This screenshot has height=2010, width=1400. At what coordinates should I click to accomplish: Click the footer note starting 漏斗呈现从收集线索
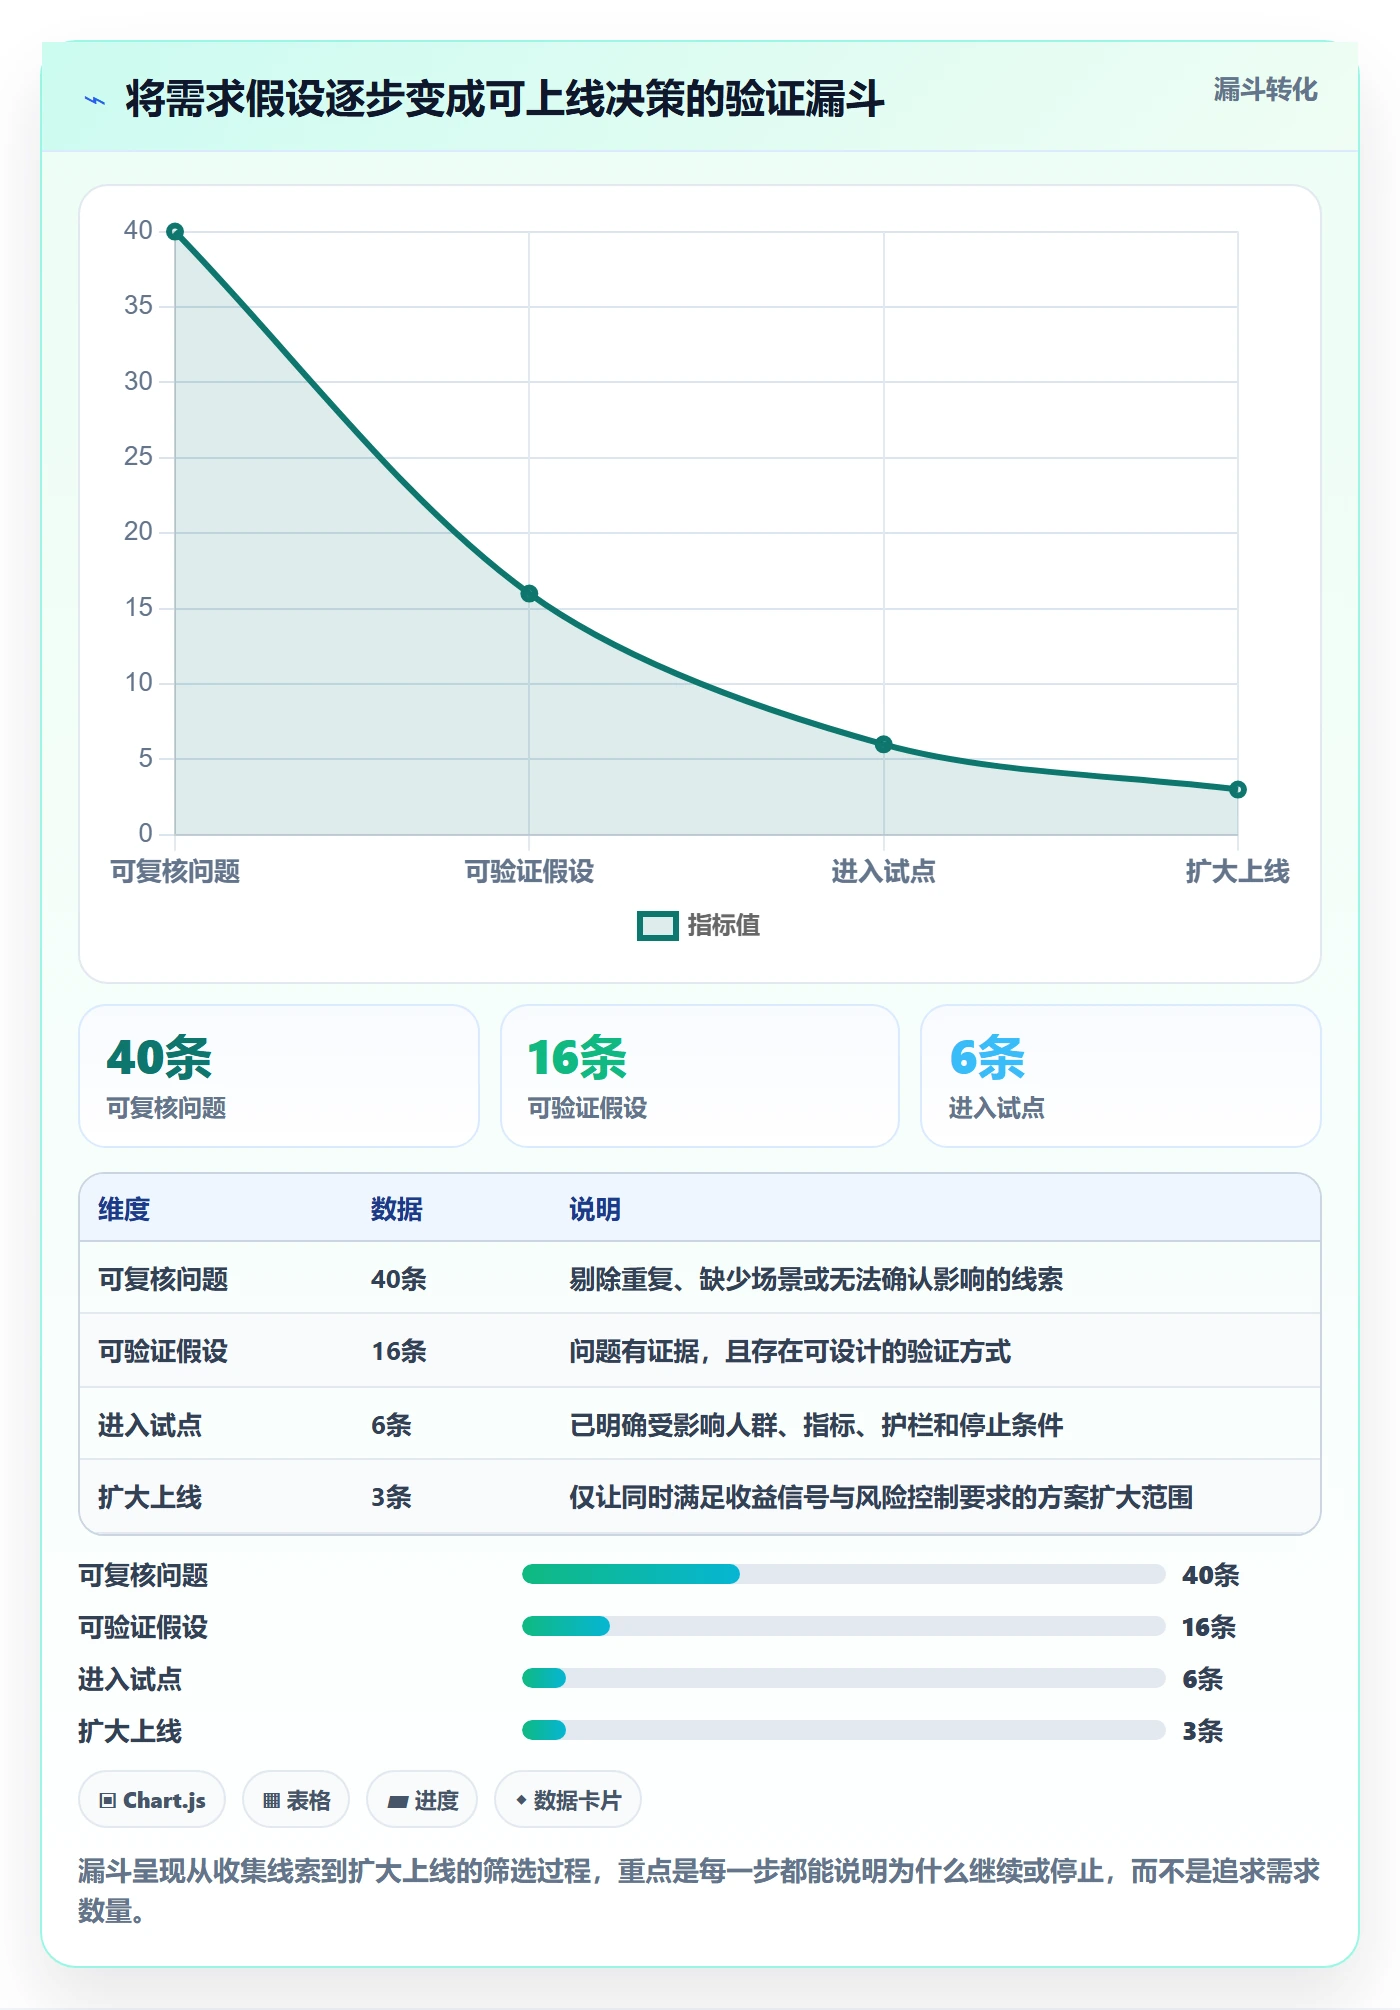pos(699,1891)
